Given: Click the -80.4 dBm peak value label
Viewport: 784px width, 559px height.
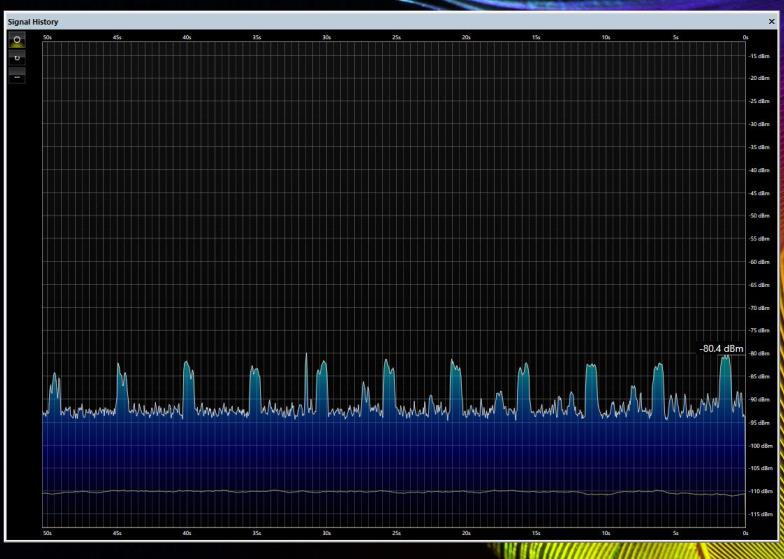Looking at the screenshot, I should (x=721, y=348).
